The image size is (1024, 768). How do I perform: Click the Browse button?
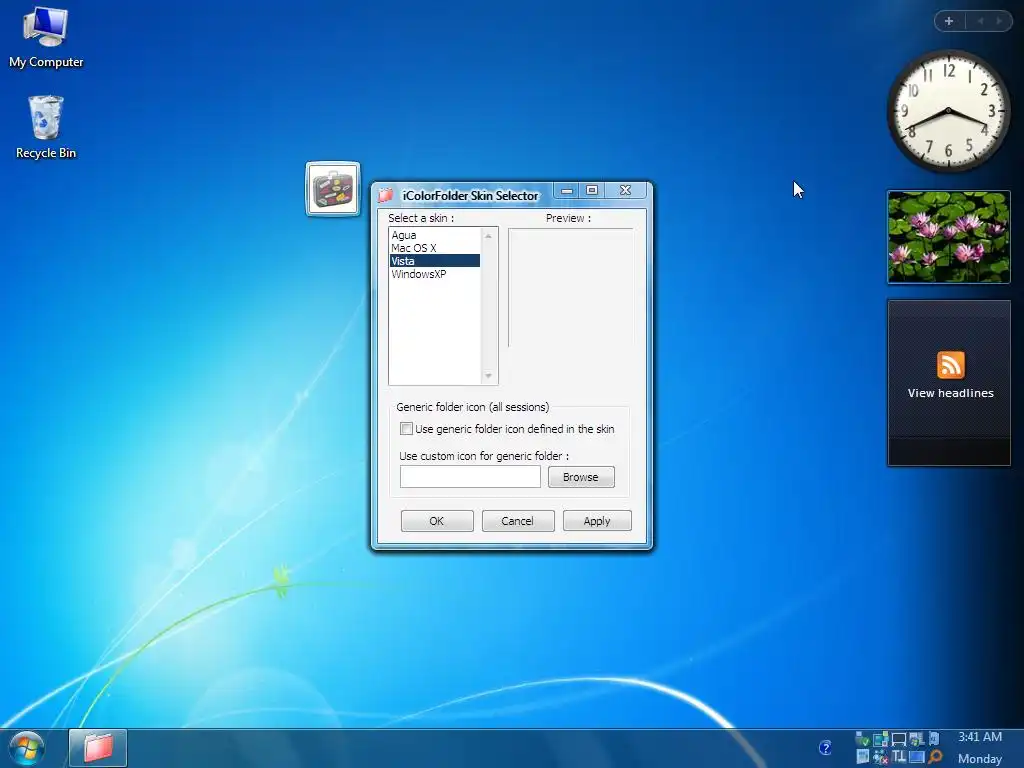[x=581, y=477]
